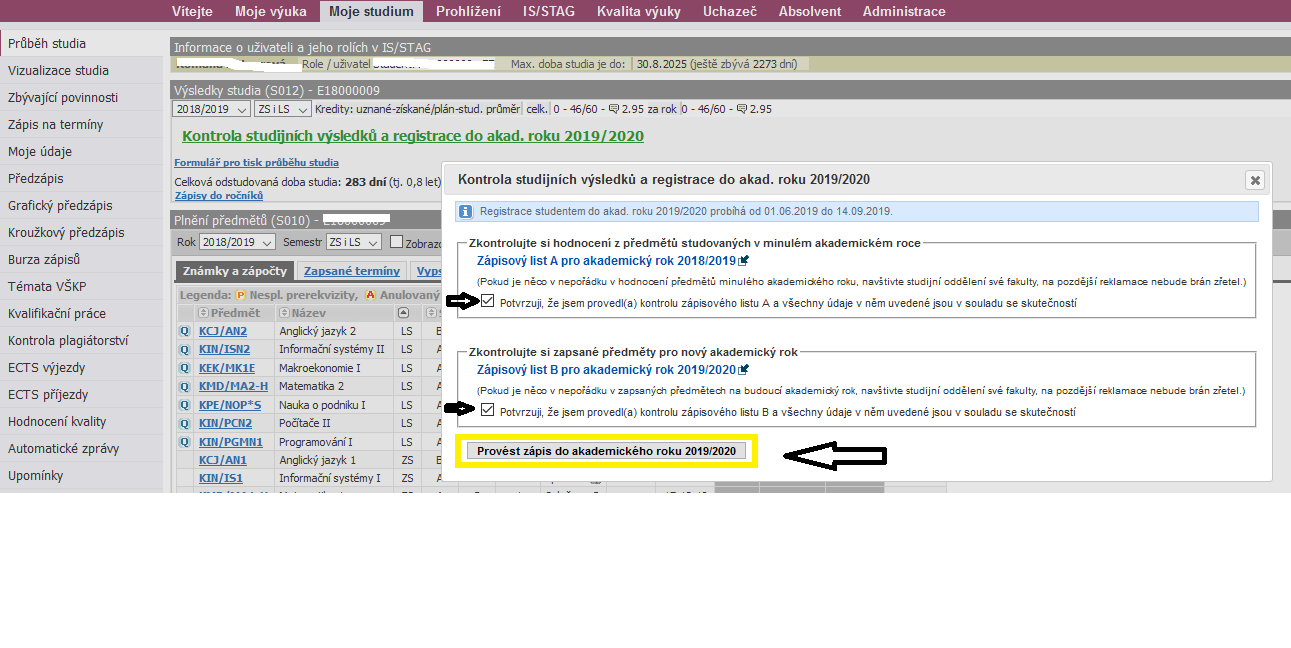The width and height of the screenshot is (1291, 648).
Task: Click the Q icon beside KIN/ISN2
Action: click(184, 350)
